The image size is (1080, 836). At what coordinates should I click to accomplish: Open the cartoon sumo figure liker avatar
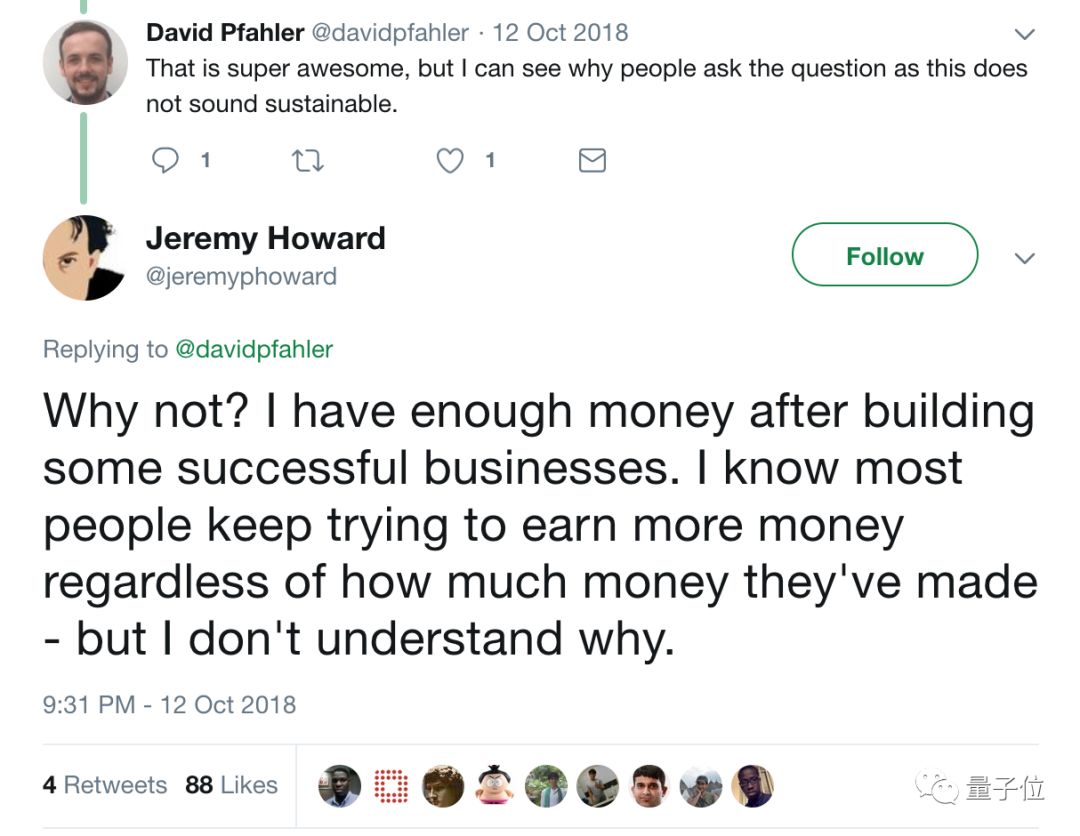(494, 786)
